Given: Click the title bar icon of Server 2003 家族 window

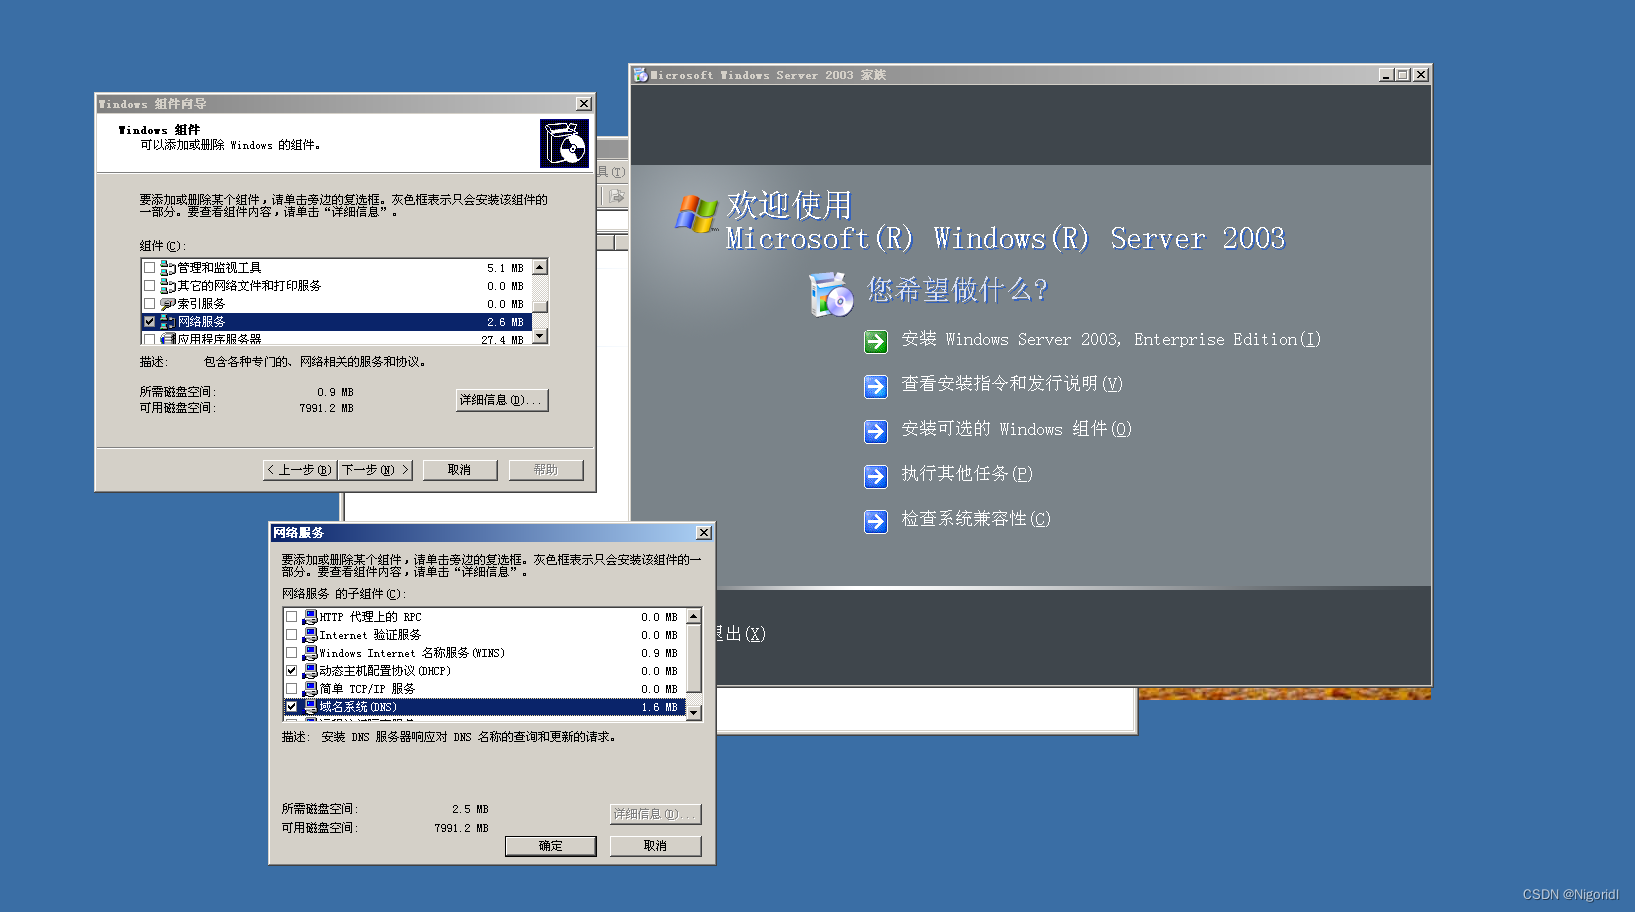Looking at the screenshot, I should [x=641, y=75].
